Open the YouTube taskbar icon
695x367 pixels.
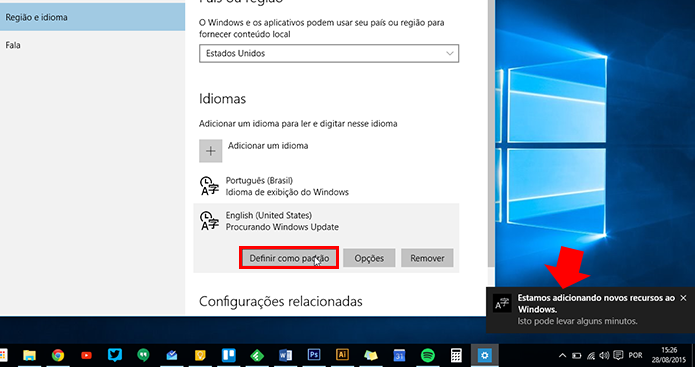(x=86, y=355)
